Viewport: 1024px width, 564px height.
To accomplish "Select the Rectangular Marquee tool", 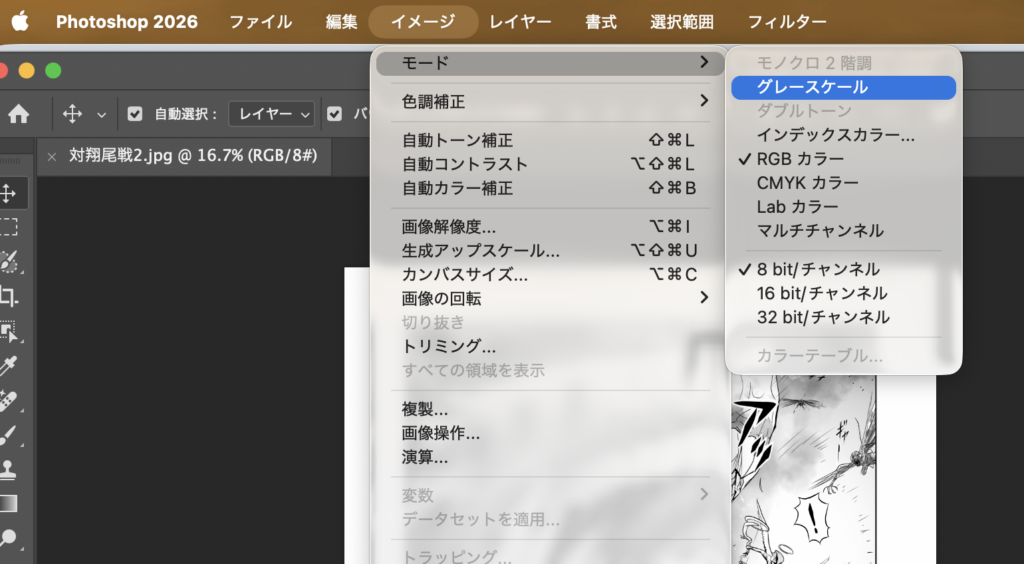I will coord(9,227).
